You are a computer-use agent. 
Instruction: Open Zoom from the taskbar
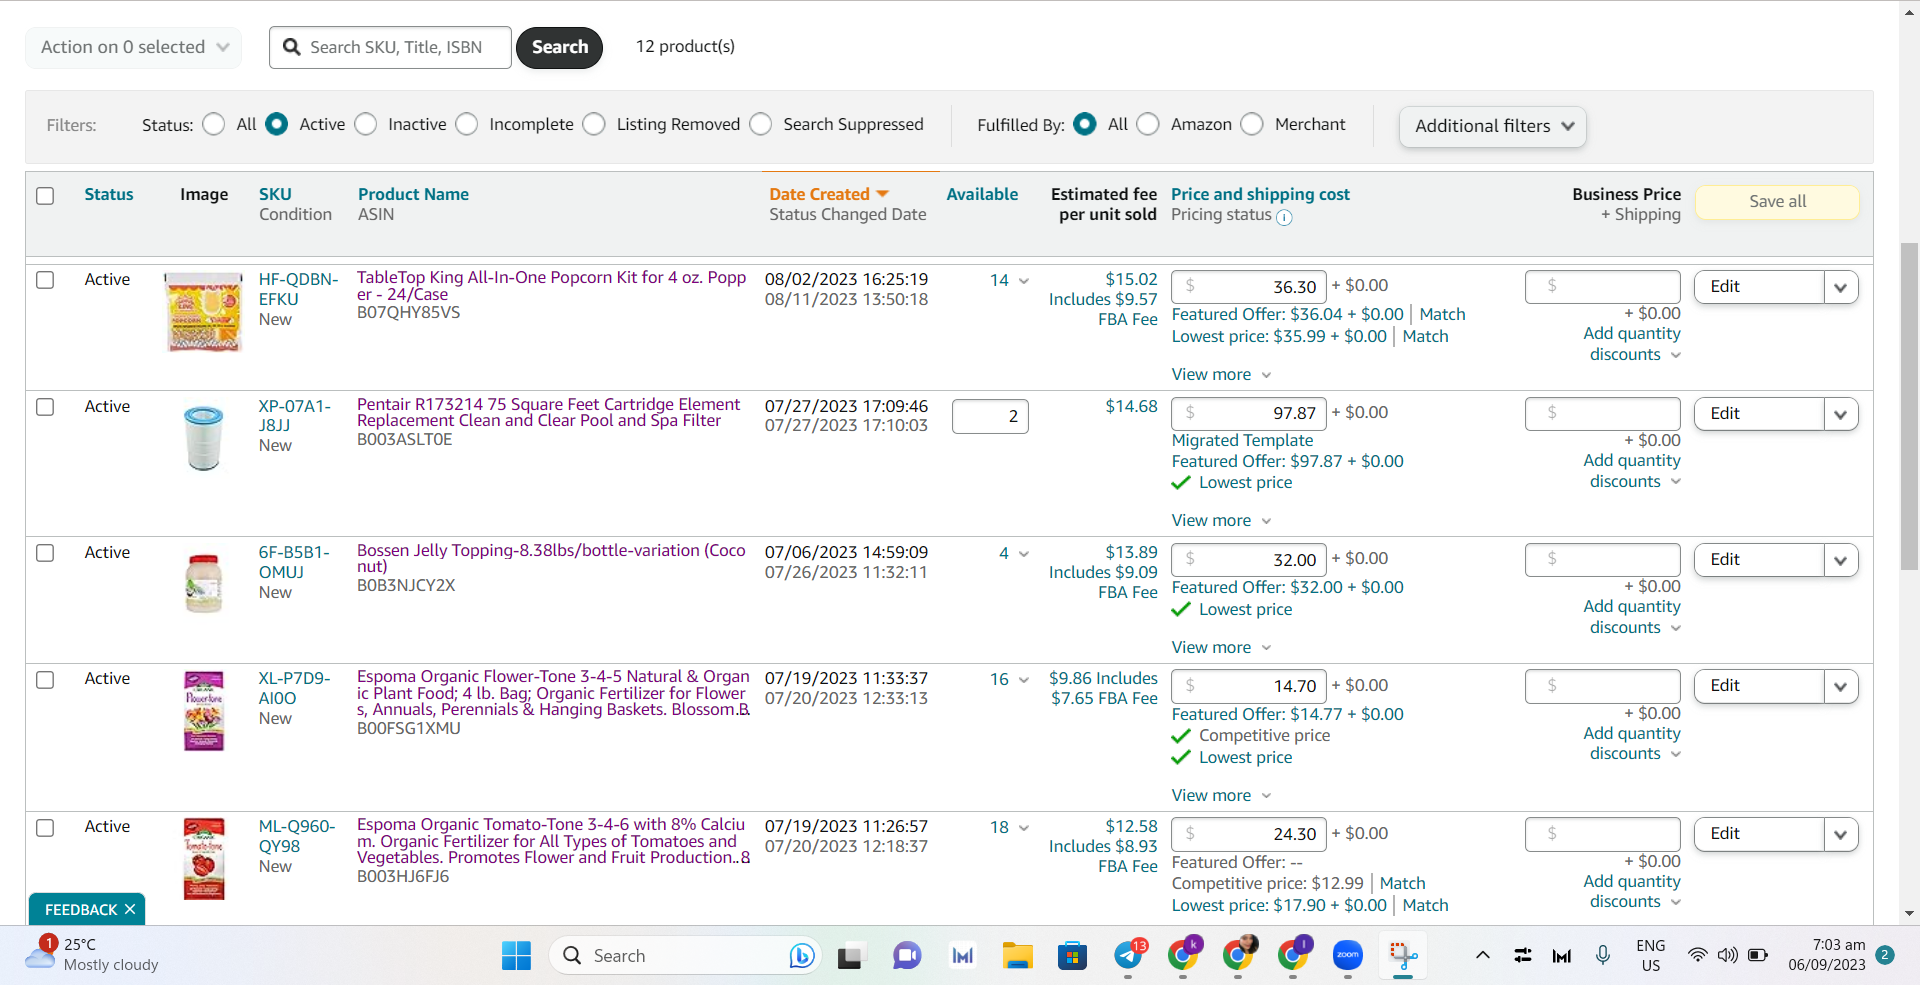click(x=1347, y=956)
